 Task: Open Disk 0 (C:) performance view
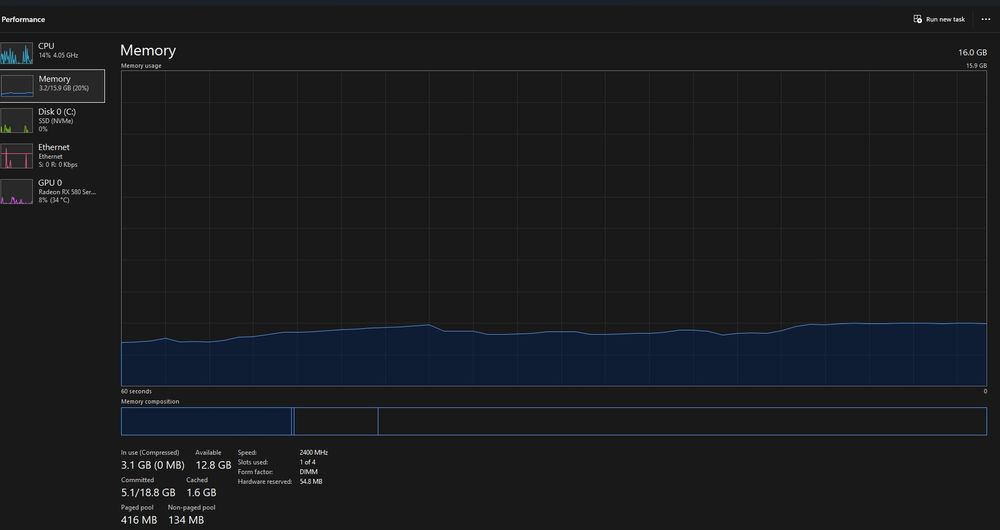(52, 120)
